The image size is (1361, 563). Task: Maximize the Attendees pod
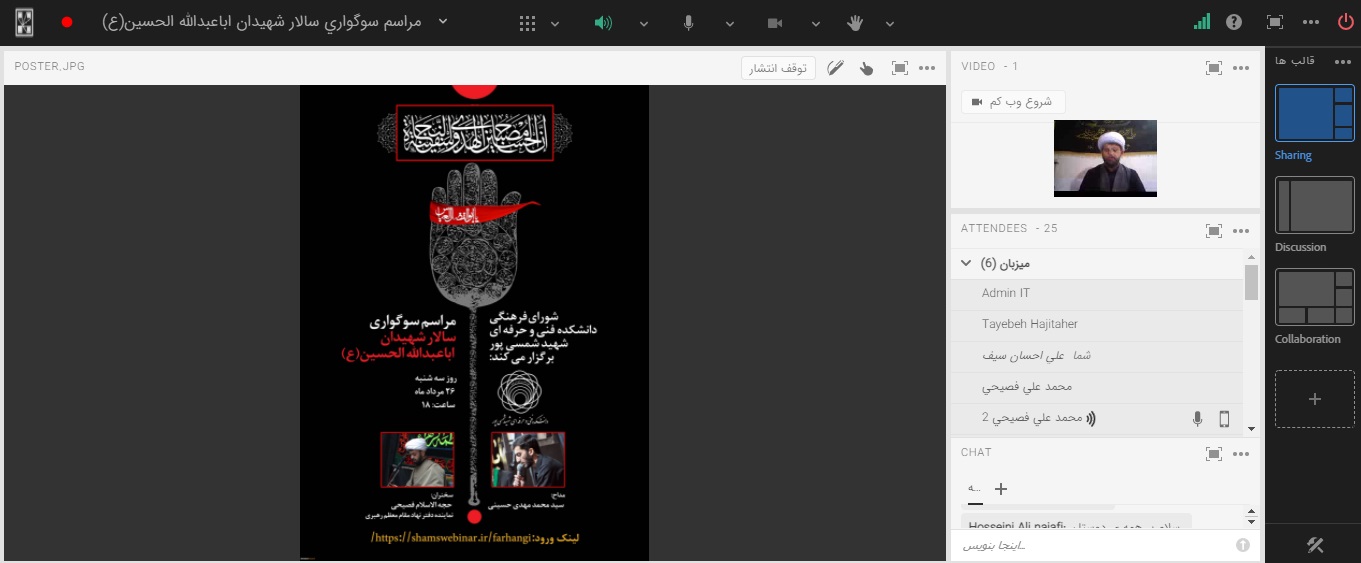[1214, 230]
